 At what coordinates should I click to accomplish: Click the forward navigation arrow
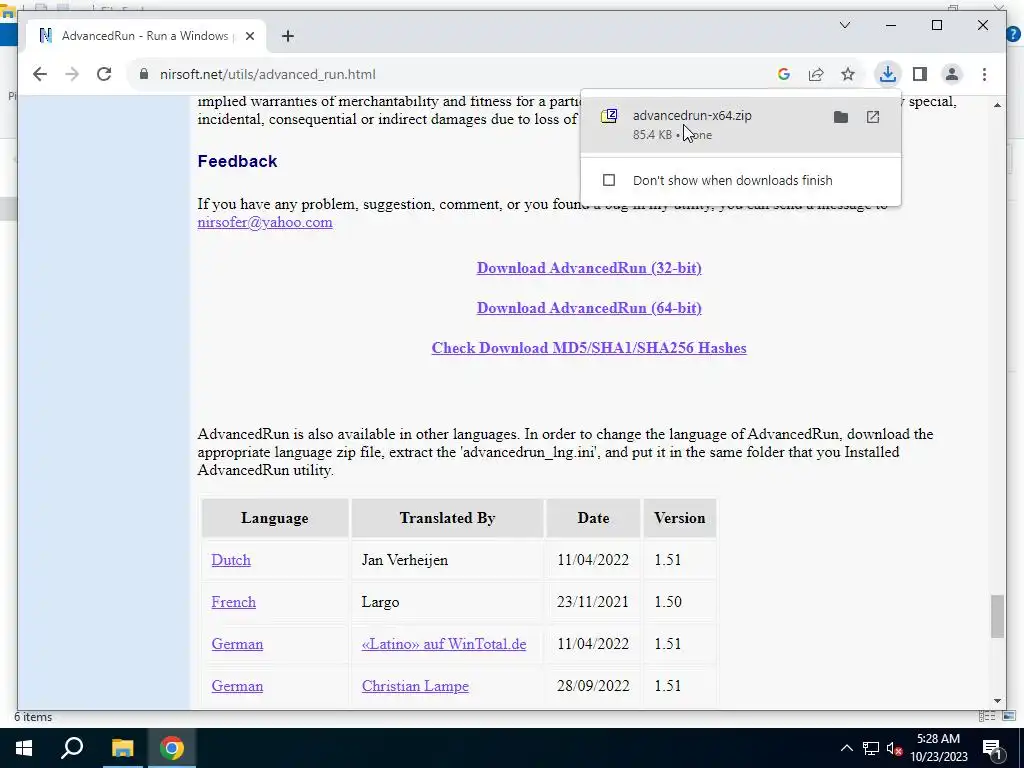click(72, 74)
